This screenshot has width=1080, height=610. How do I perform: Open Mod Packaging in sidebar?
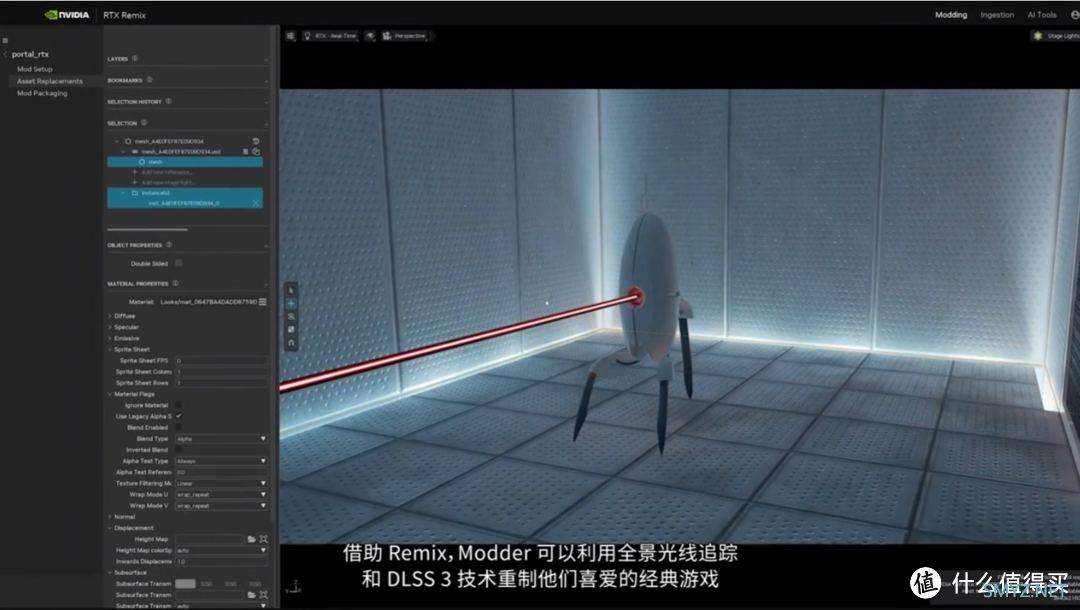pos(42,93)
